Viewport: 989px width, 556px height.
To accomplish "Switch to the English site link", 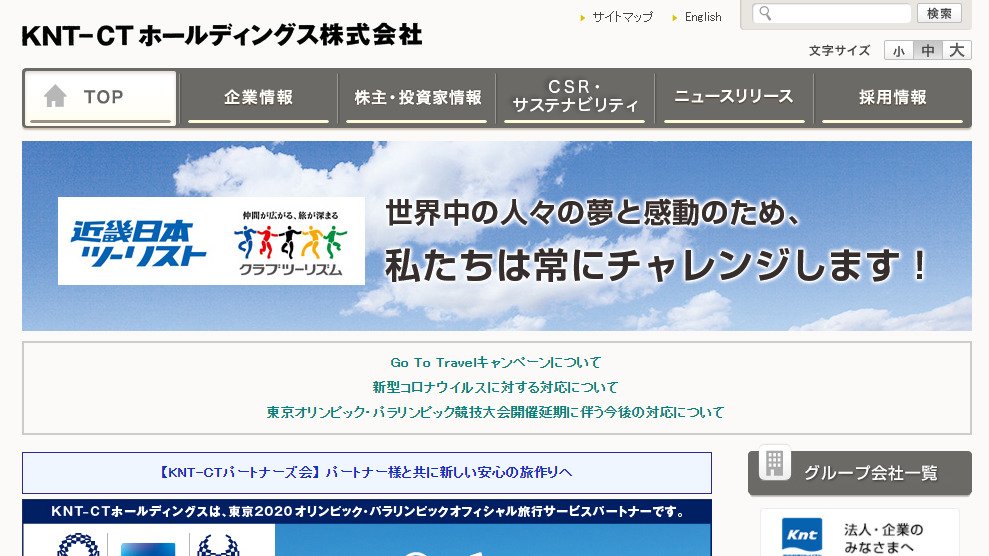I will pos(703,17).
